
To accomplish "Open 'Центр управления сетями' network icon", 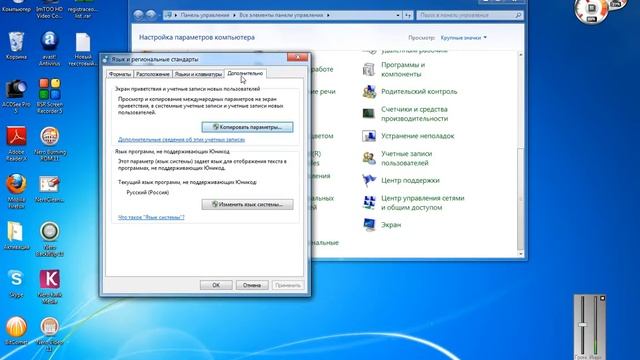I will tap(369, 202).
